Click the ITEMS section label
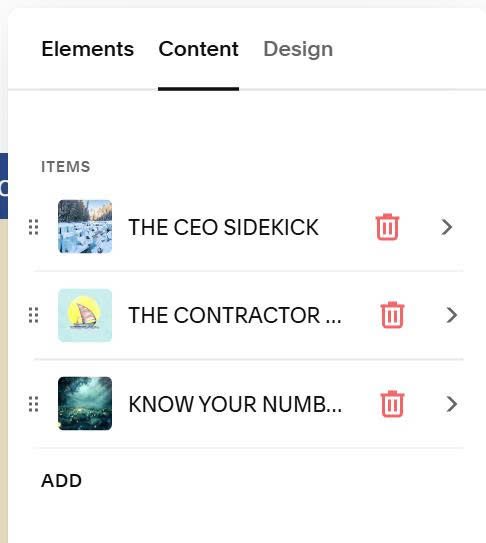486x543 pixels. coord(65,167)
